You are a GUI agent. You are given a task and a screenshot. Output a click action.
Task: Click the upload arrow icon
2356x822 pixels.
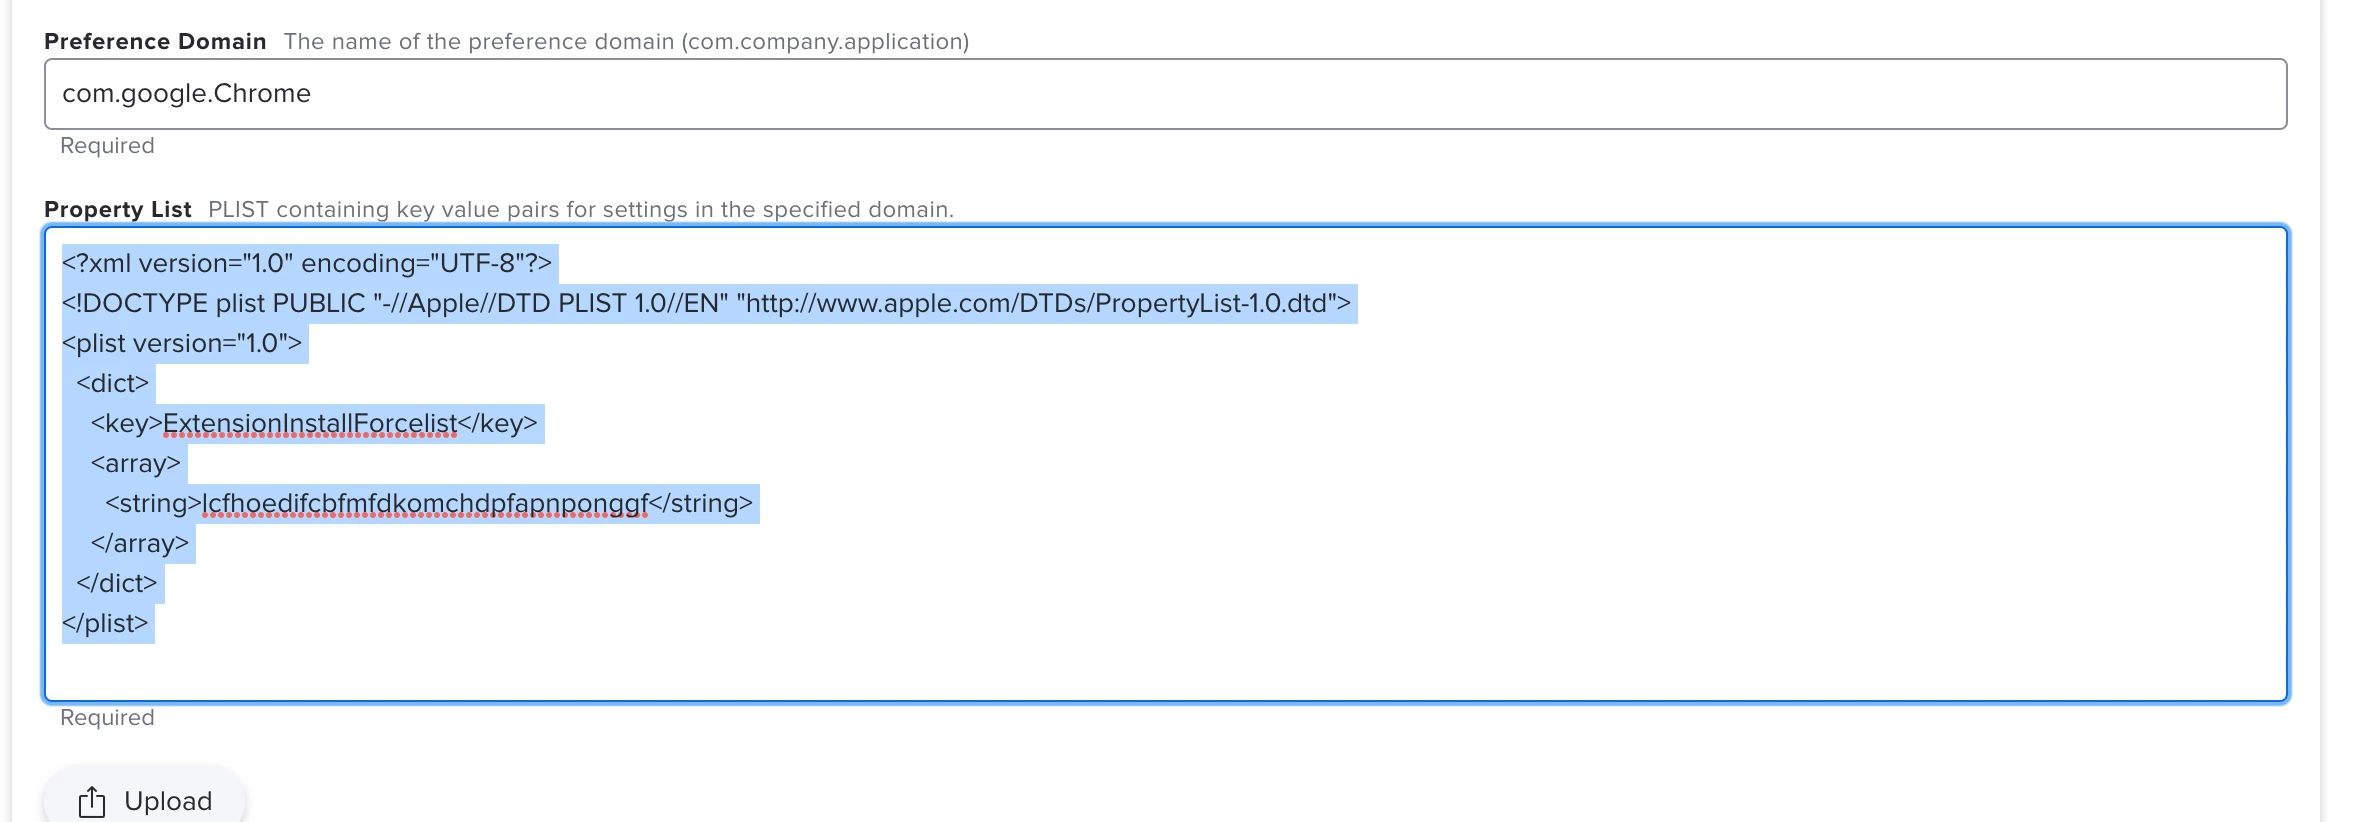pyautogui.click(x=92, y=801)
